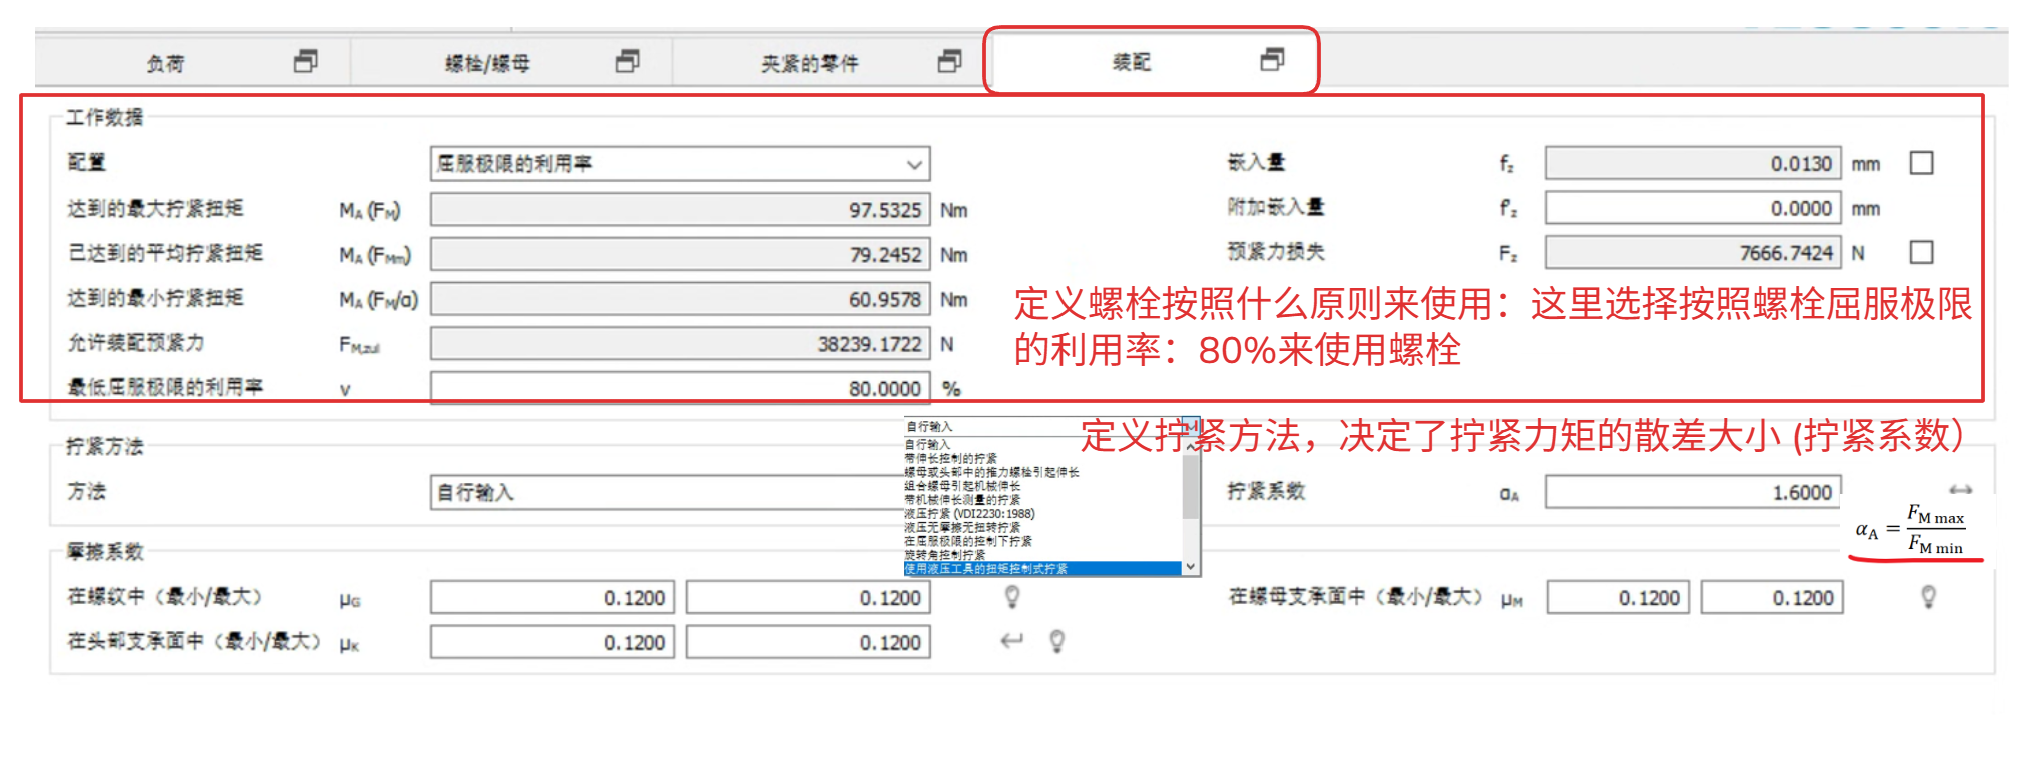Select 带伸长控制的拧紧 in the method list
The image size is (2033, 776).
coord(950,458)
